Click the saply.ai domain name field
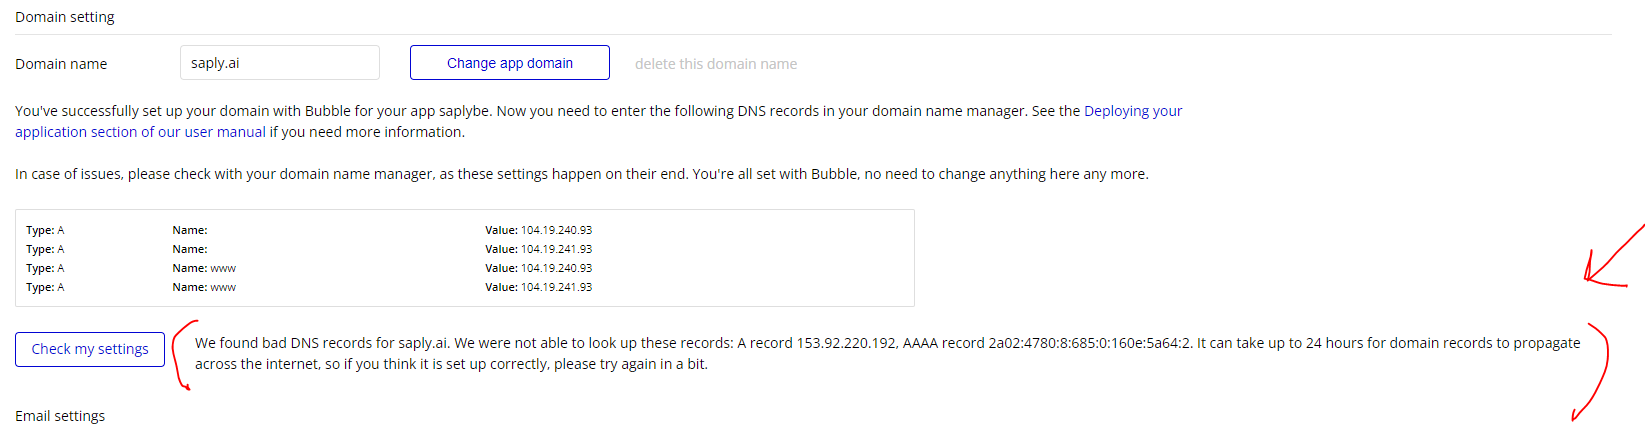The height and width of the screenshot is (424, 1645). [280, 62]
